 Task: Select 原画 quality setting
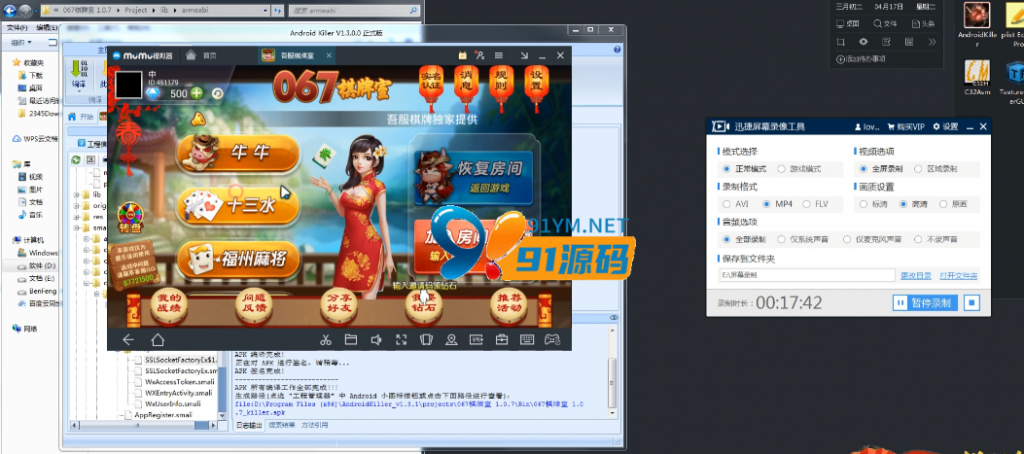click(953, 204)
